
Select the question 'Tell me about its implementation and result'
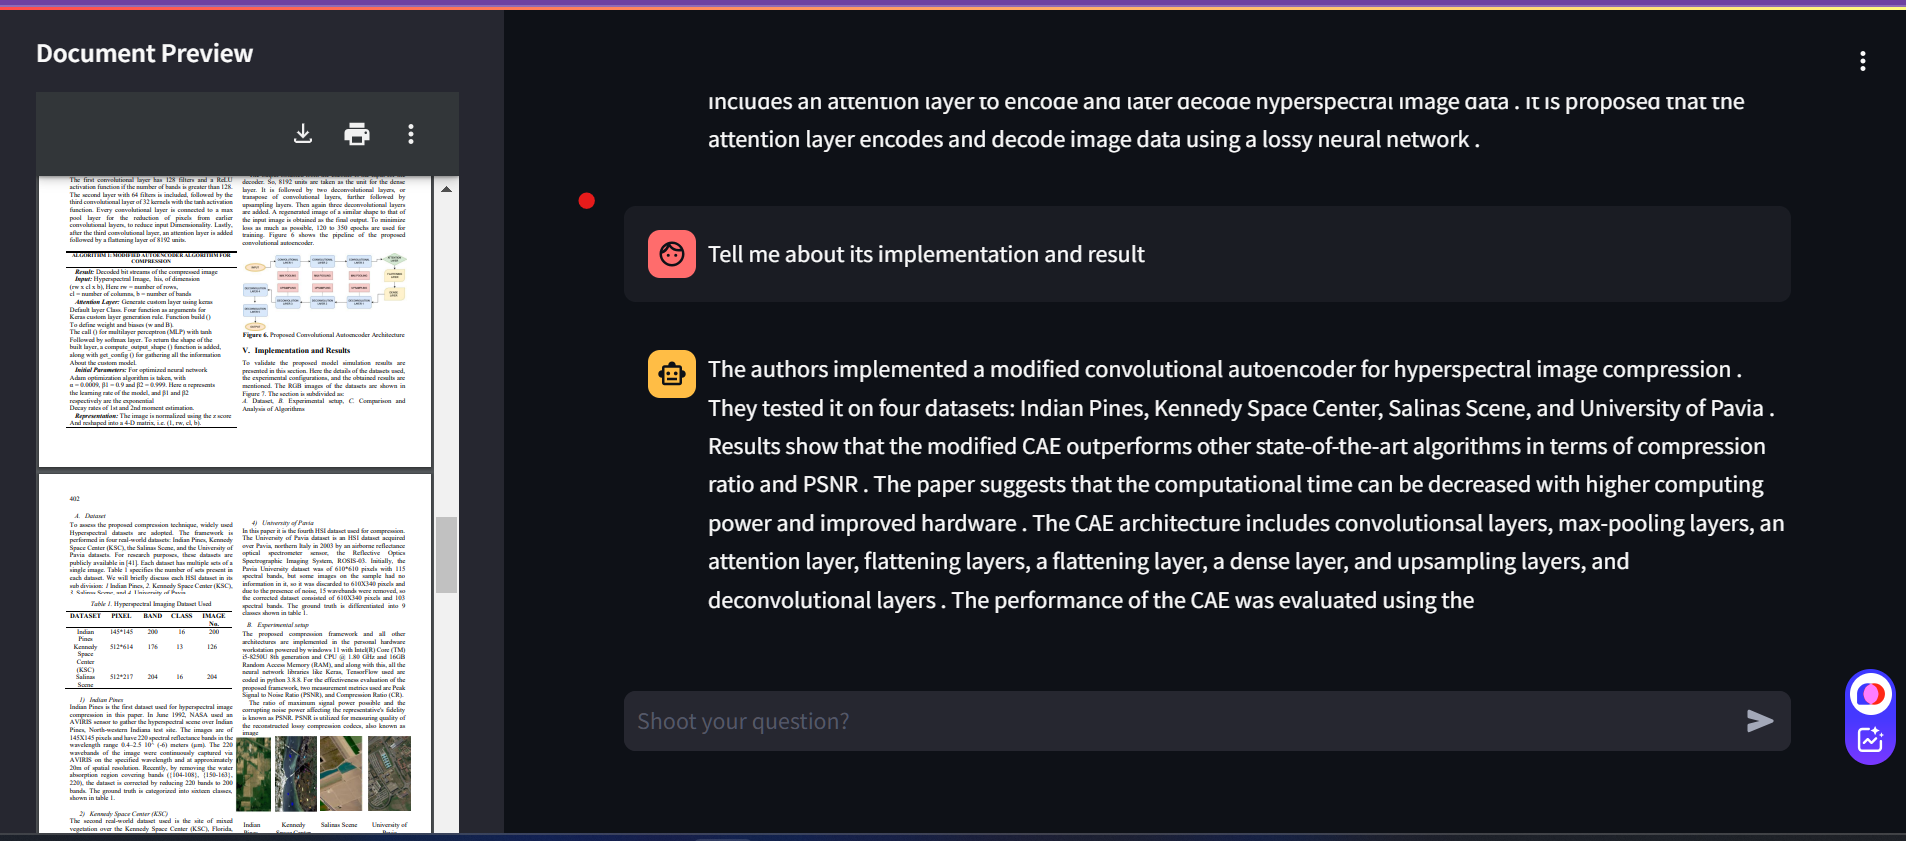click(925, 254)
